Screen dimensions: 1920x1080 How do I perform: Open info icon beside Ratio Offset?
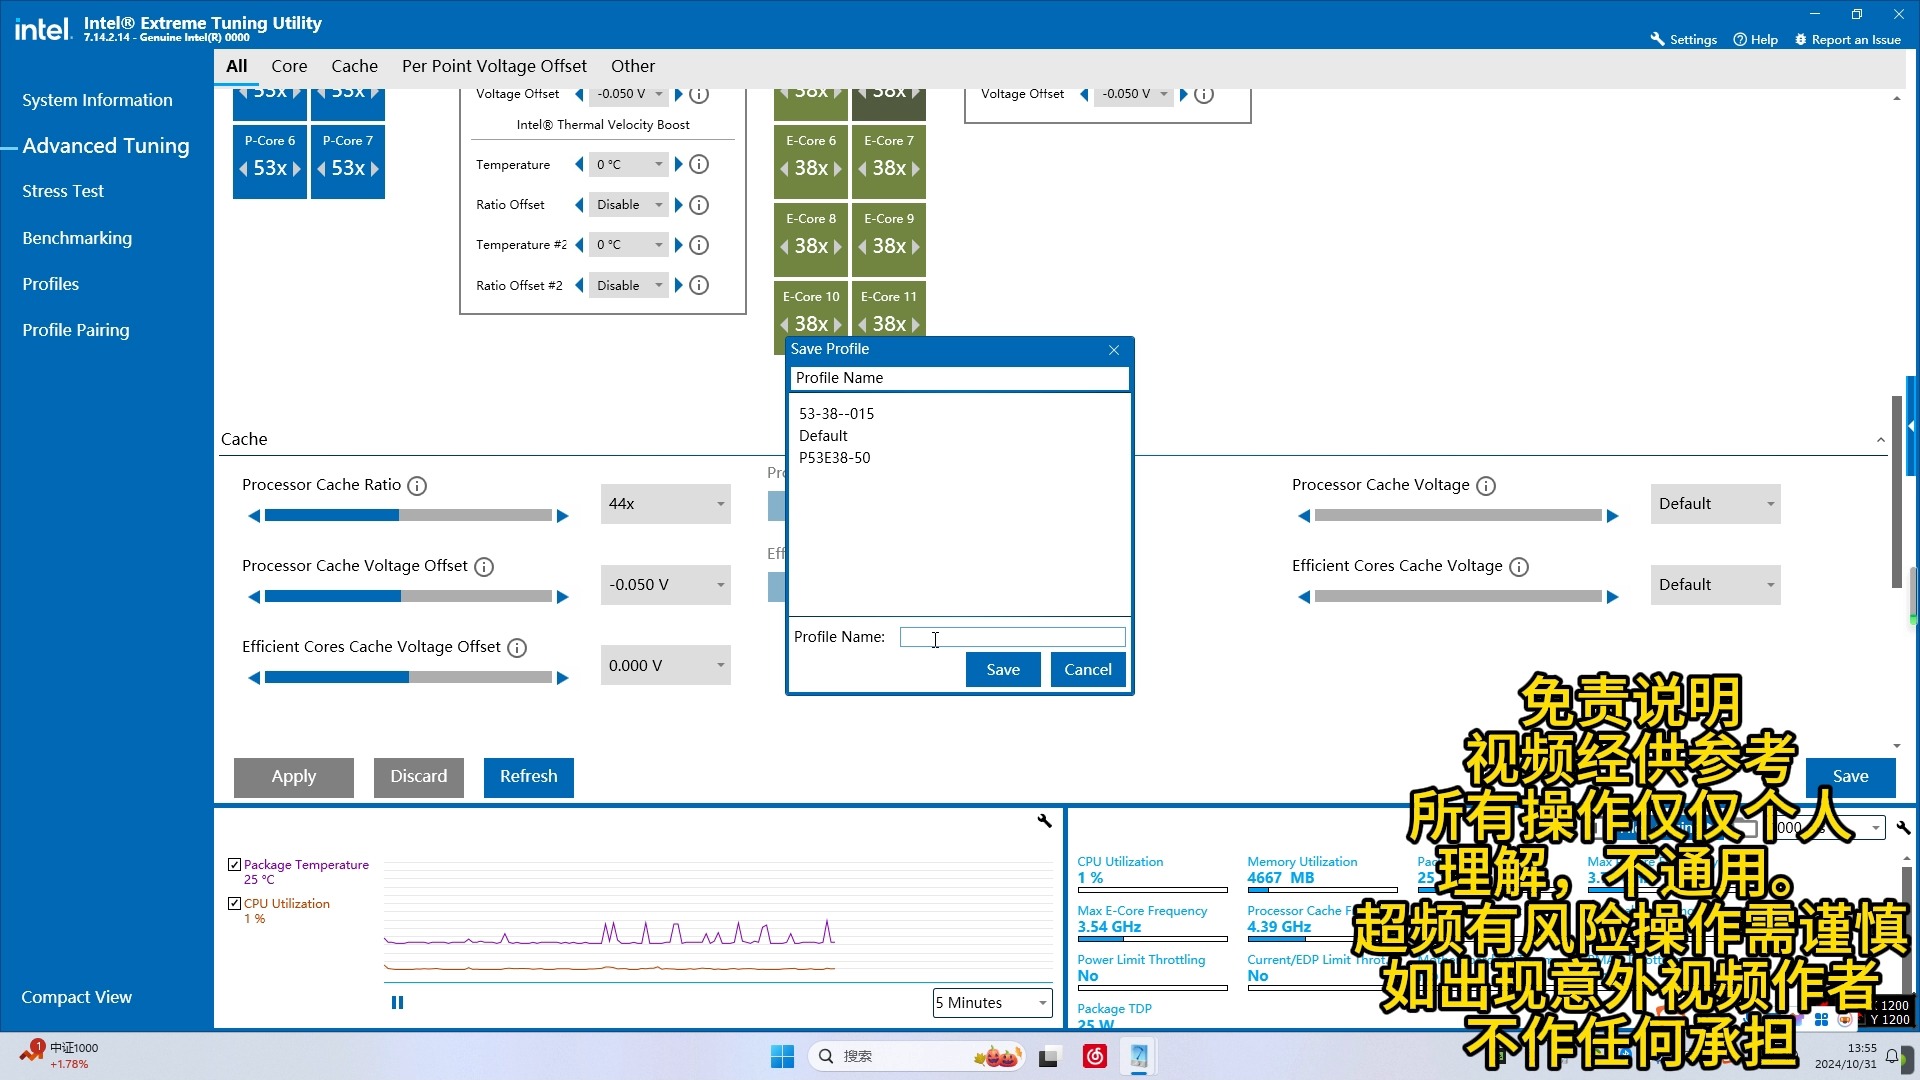tap(700, 205)
